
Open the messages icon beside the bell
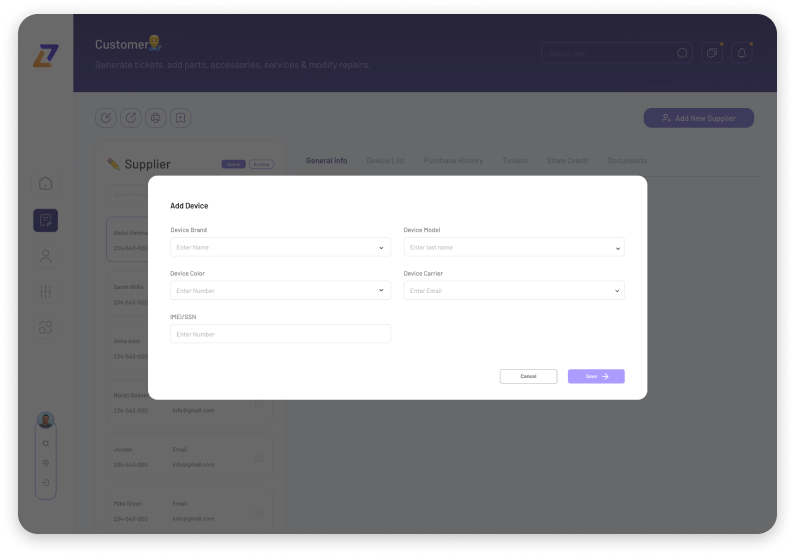[712, 53]
